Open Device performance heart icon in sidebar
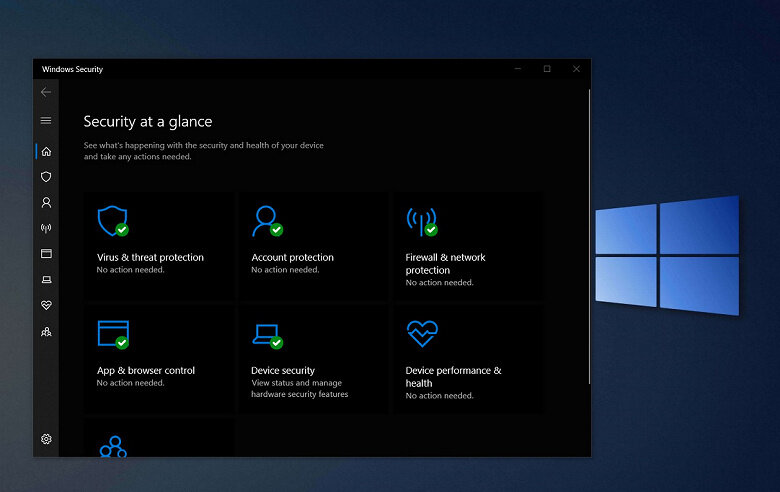 click(46, 305)
